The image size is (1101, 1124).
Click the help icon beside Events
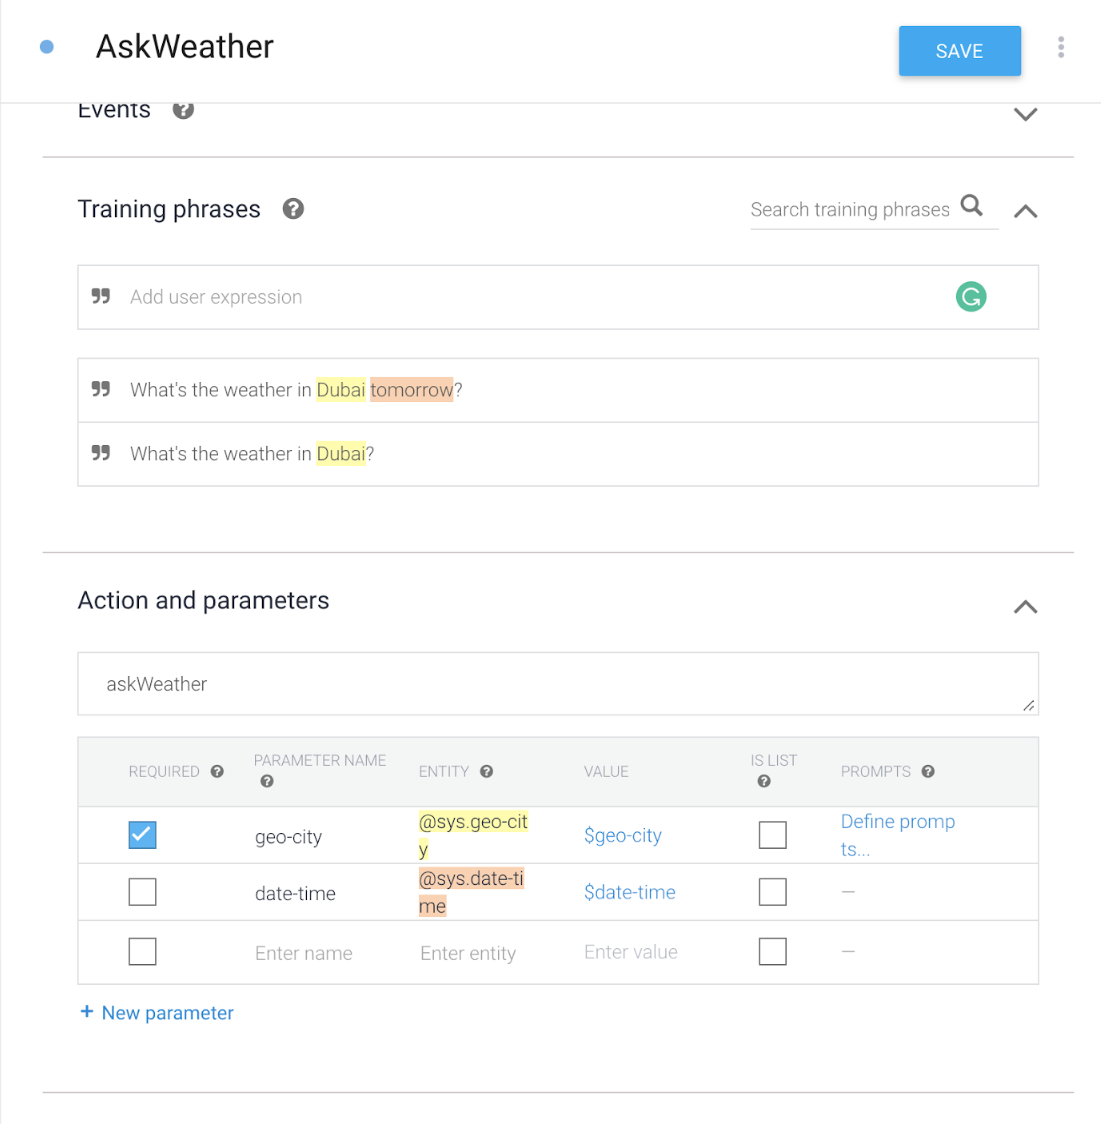(x=183, y=110)
